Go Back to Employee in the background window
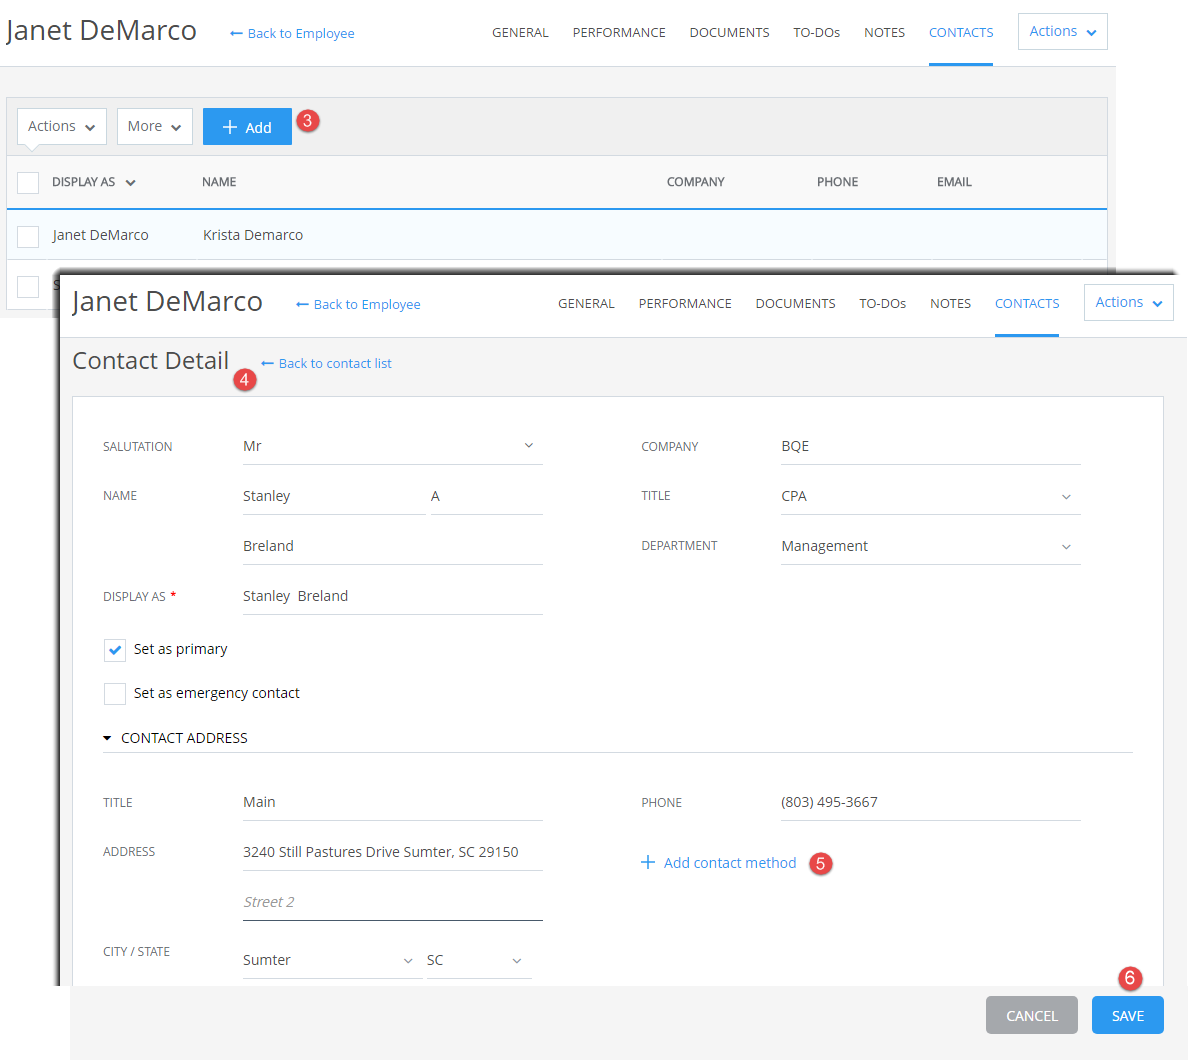This screenshot has height=1060, width=1188. click(x=292, y=33)
